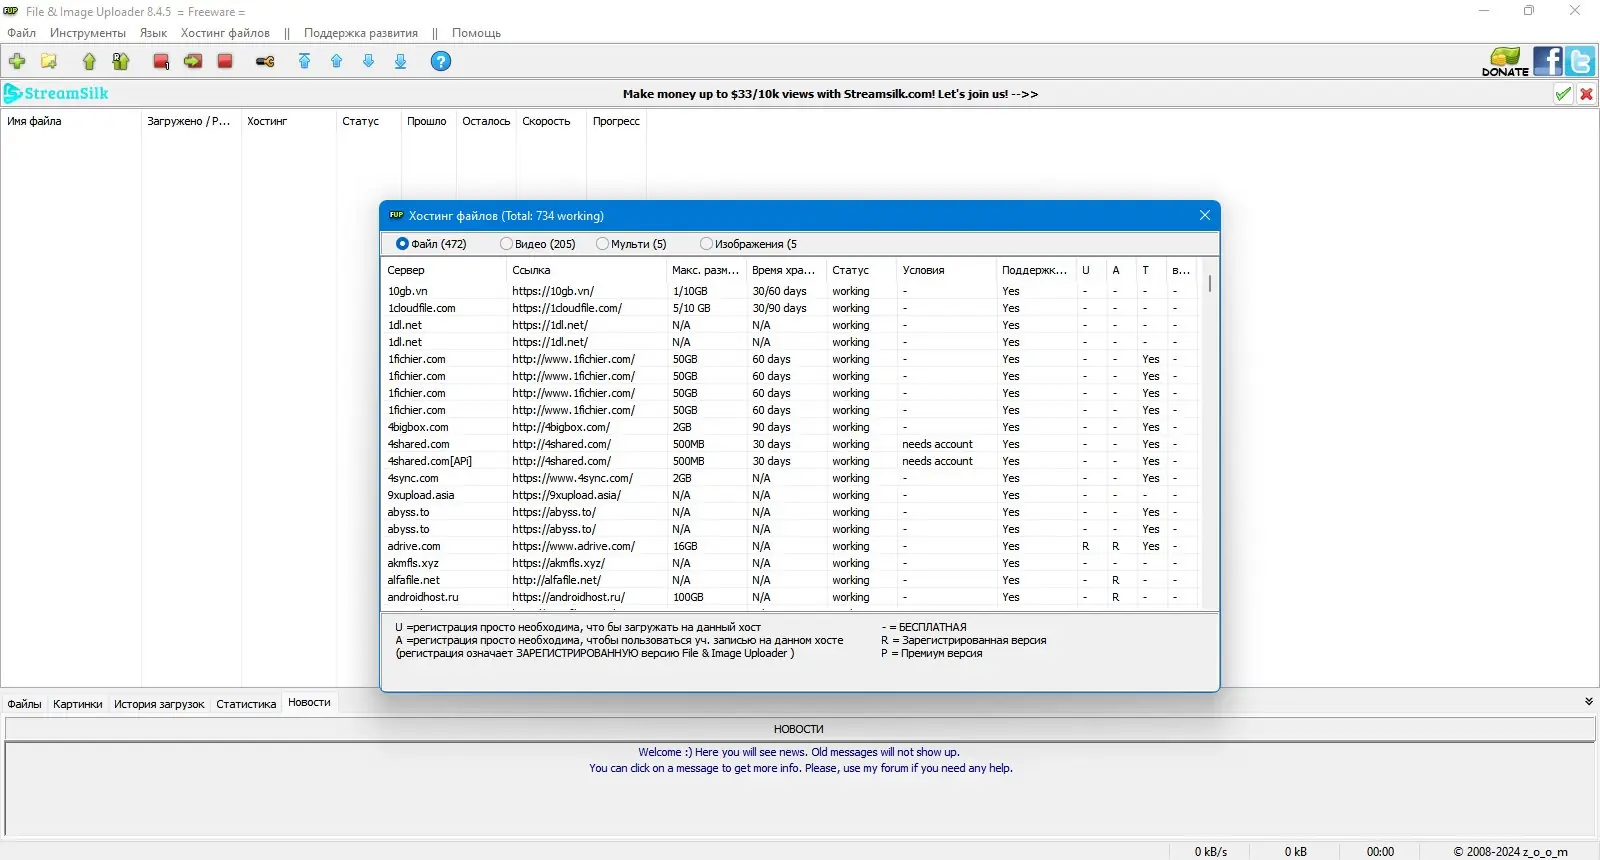Click the Скорость column header in main list

coord(551,121)
